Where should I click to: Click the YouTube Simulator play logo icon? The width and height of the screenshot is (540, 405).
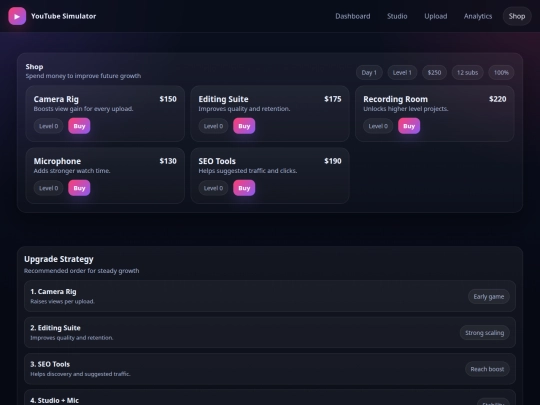[x=17, y=16]
